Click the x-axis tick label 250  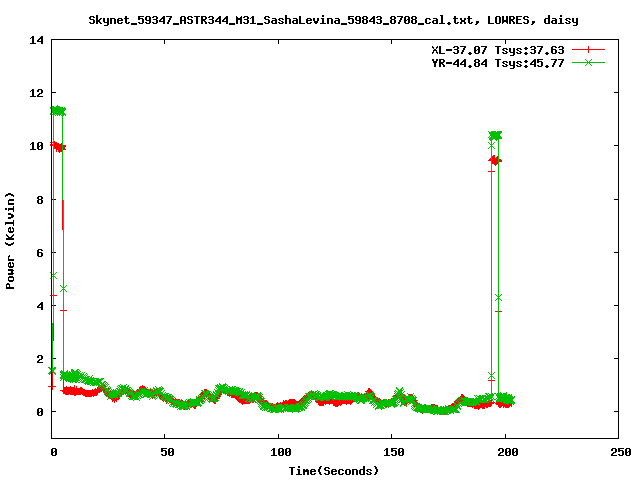click(620, 452)
